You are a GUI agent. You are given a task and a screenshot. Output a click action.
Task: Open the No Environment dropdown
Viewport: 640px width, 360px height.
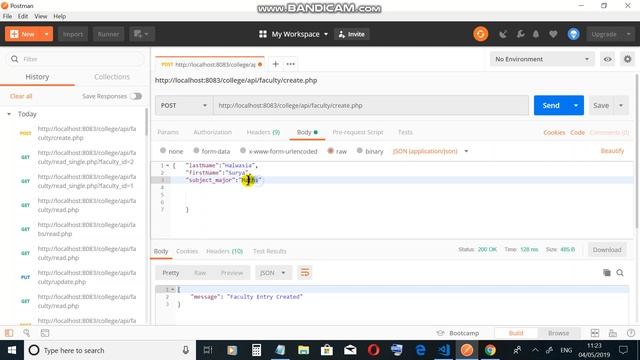click(542, 59)
